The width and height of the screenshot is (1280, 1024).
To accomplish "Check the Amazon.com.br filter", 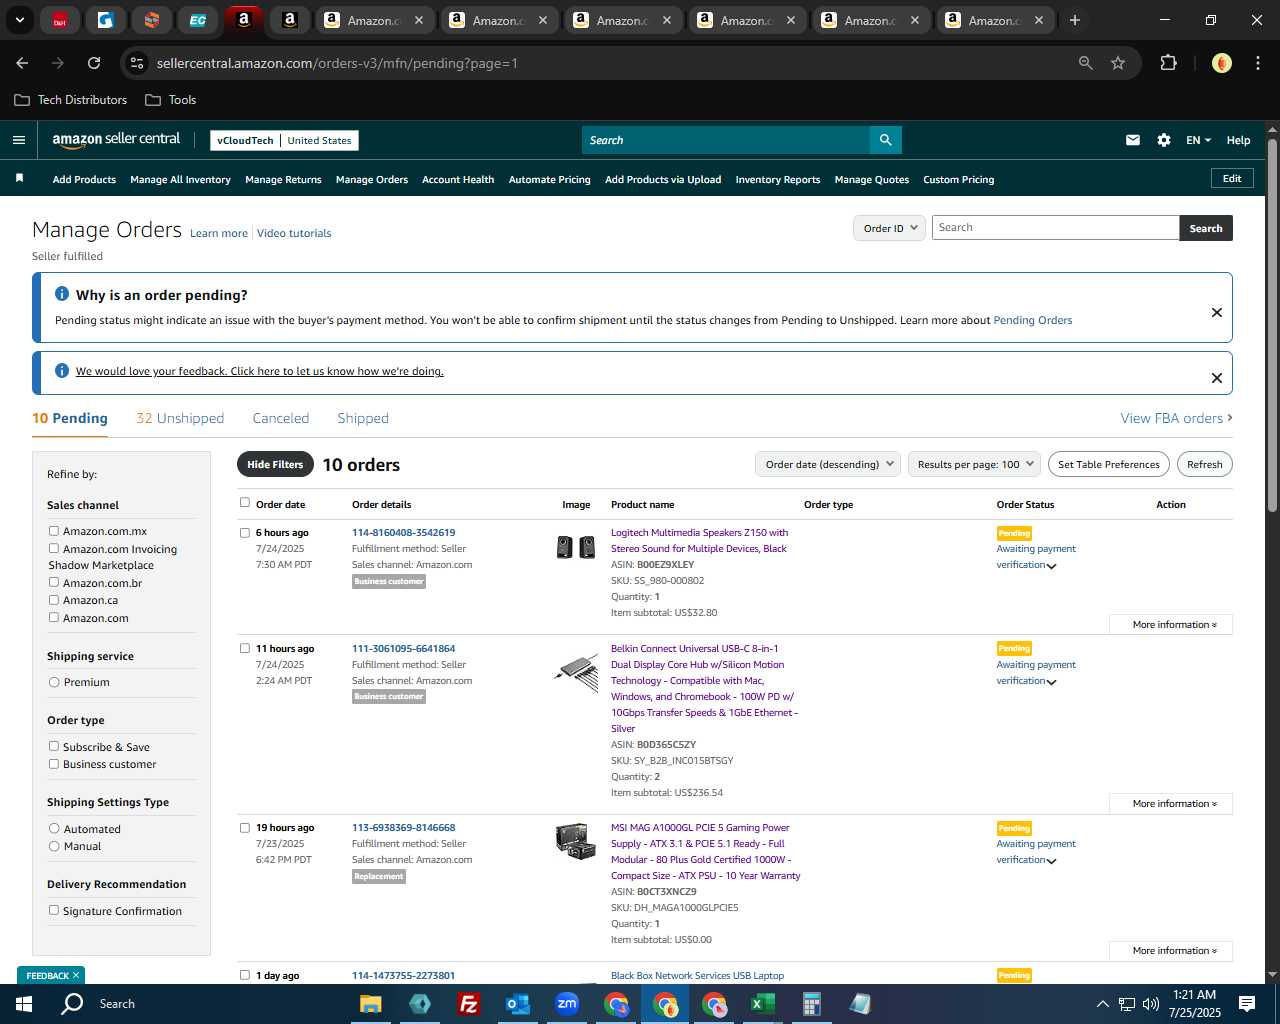I will [54, 582].
